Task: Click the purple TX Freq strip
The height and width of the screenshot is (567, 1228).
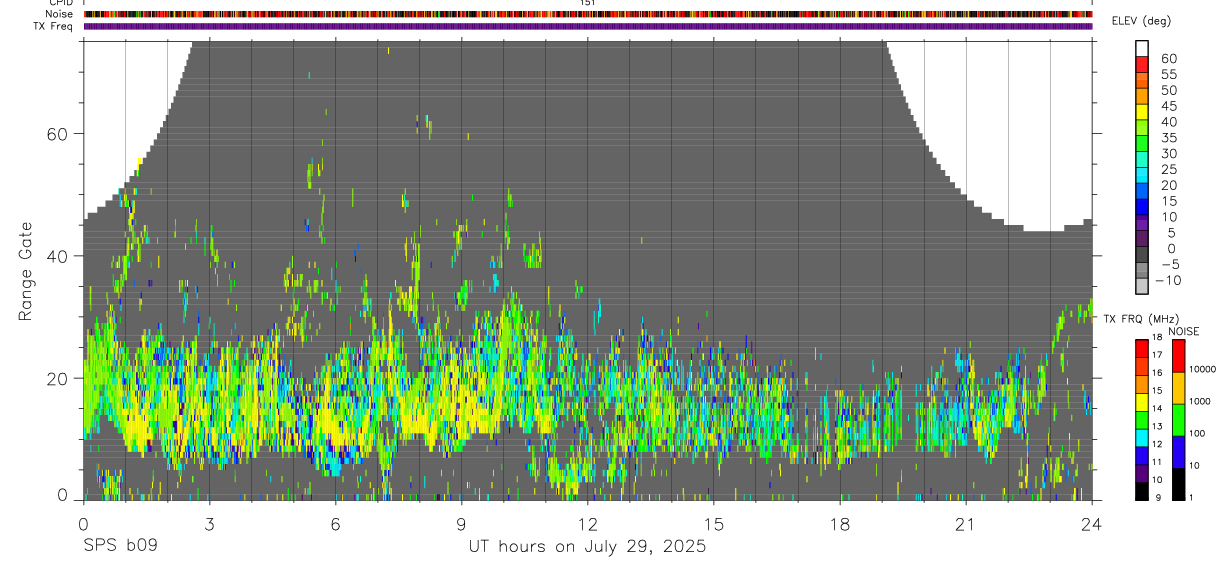Action: (x=588, y=26)
